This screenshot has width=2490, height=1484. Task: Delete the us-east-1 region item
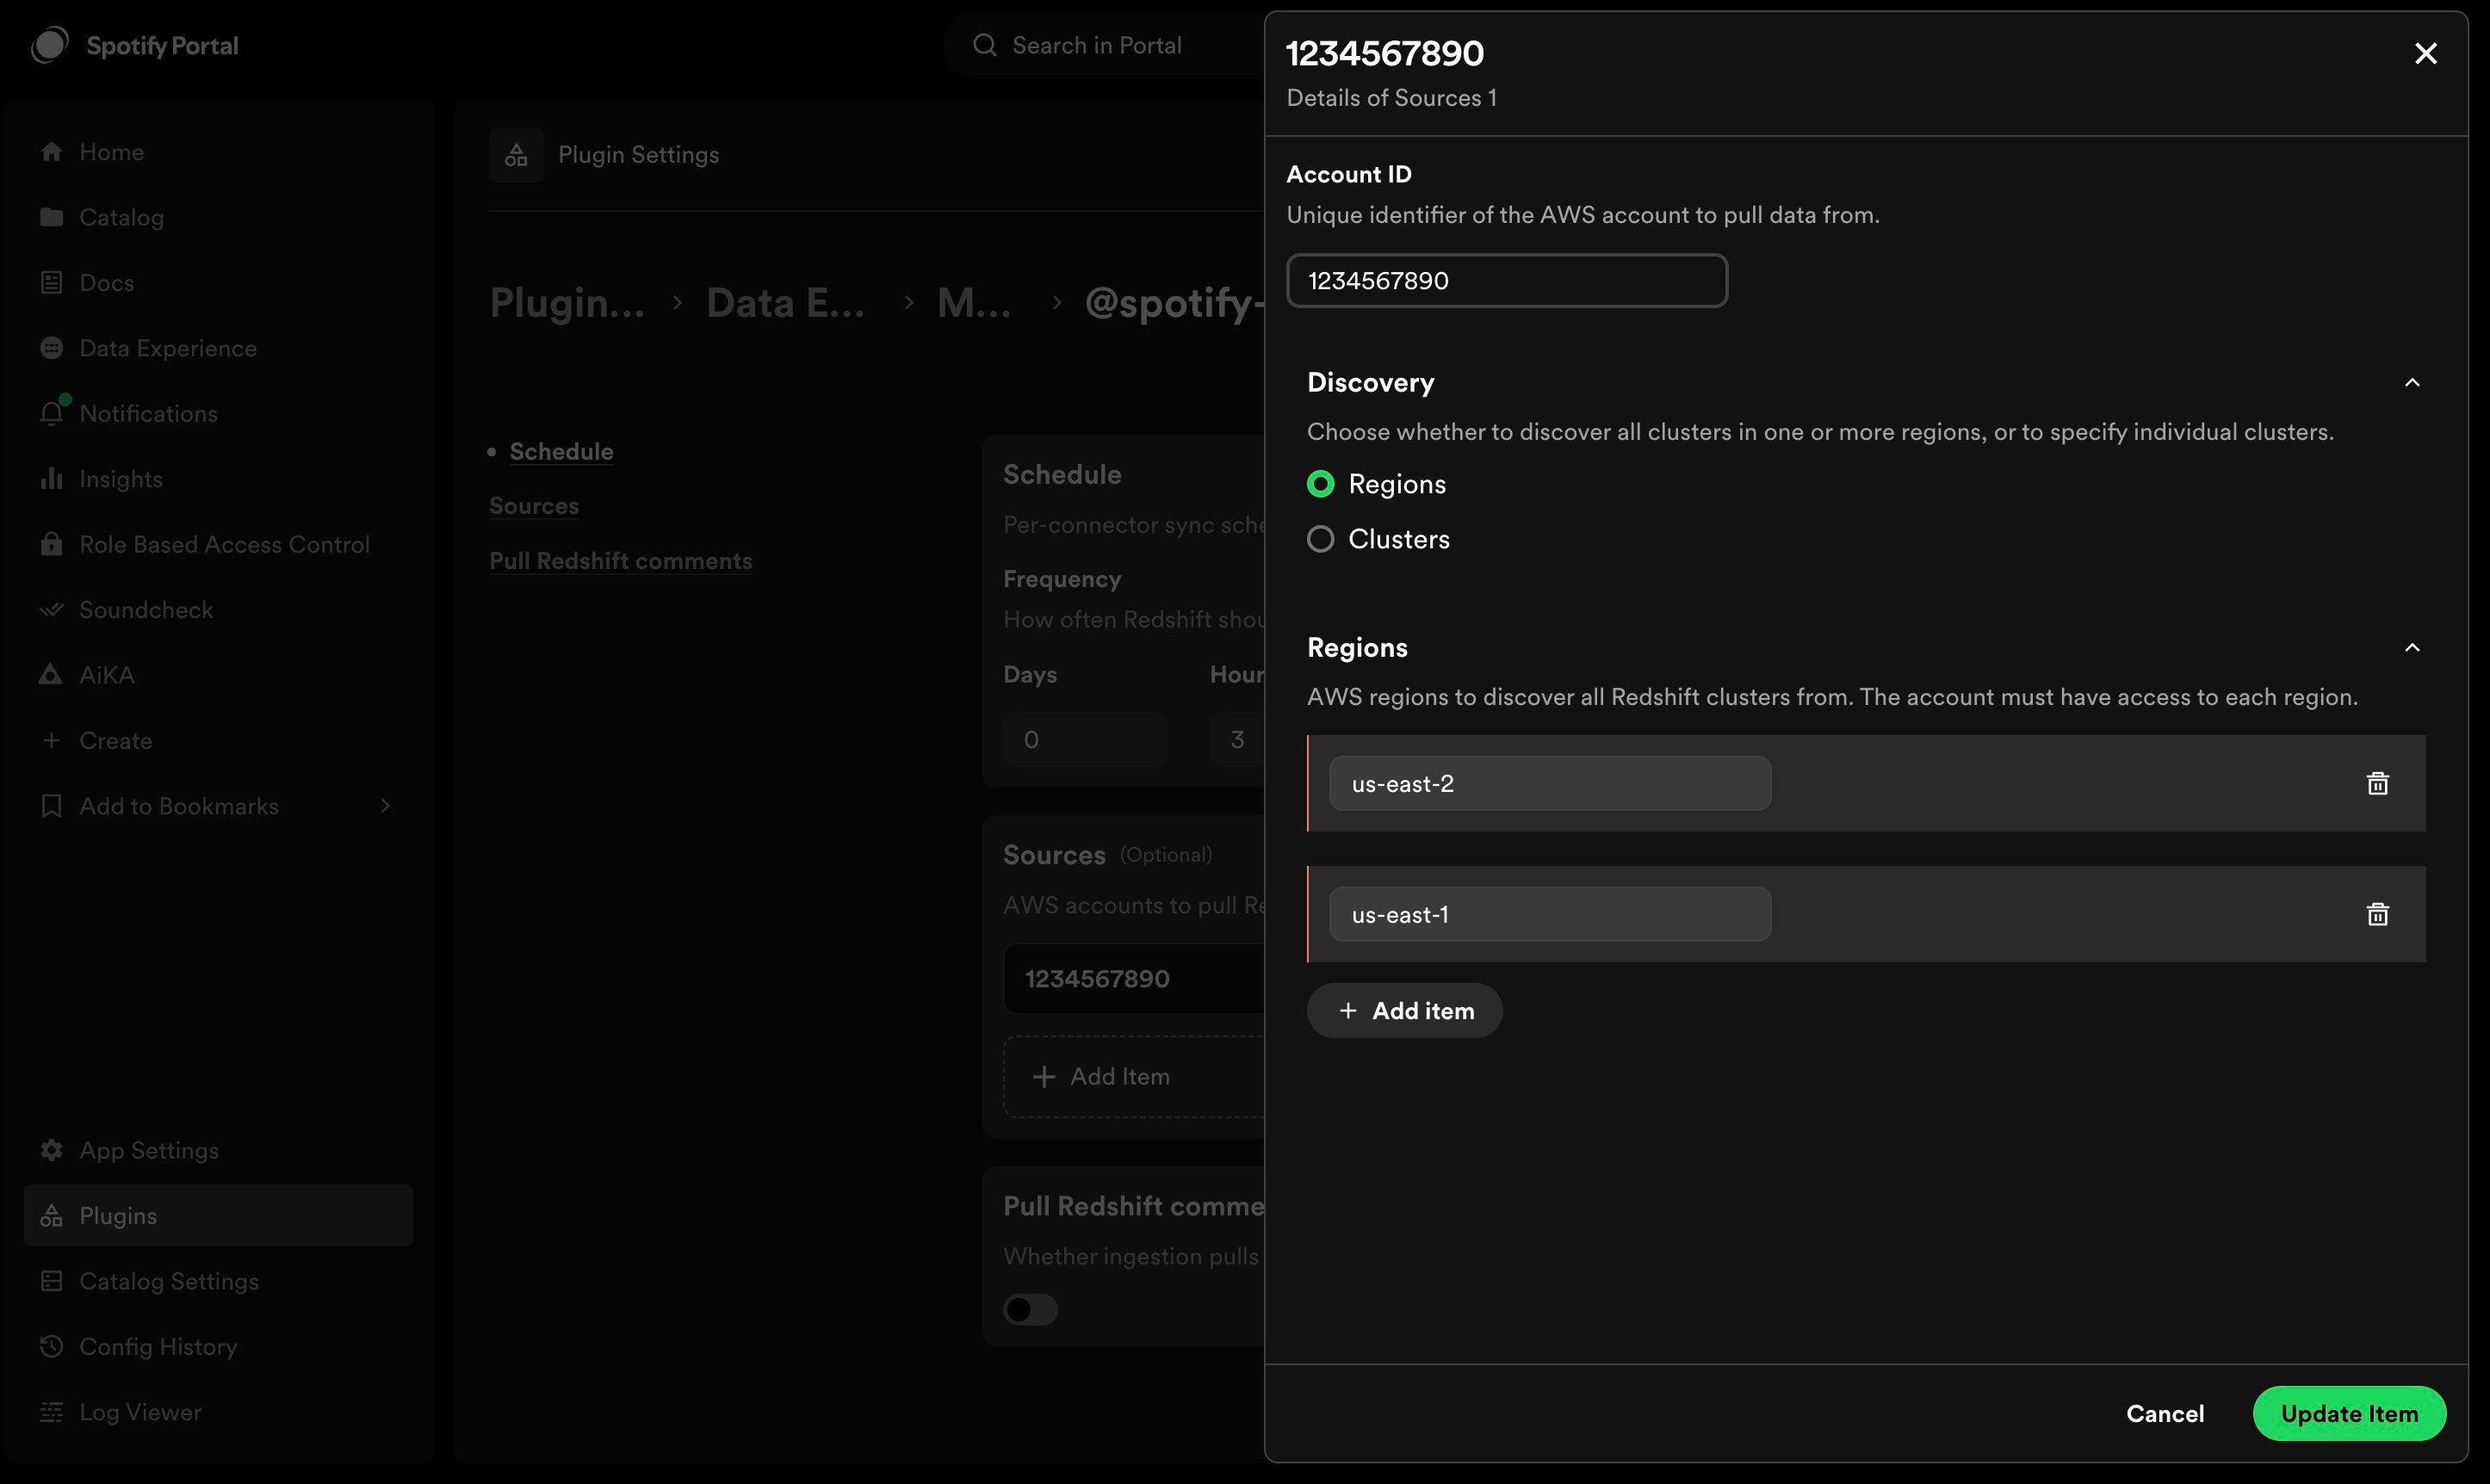click(2378, 915)
